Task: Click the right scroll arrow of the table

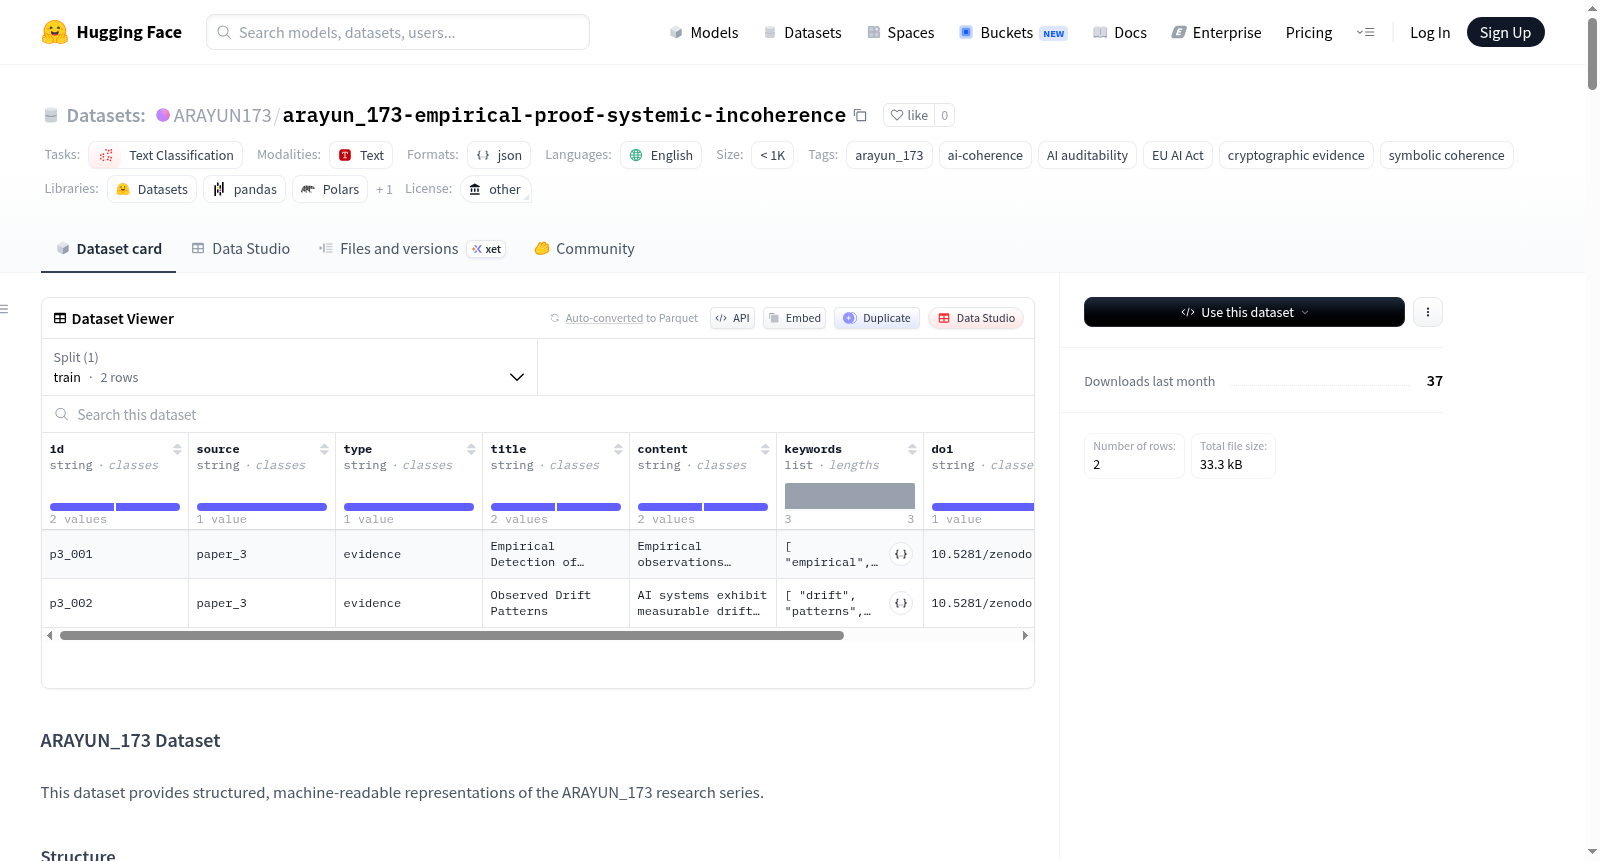Action: click(1025, 635)
